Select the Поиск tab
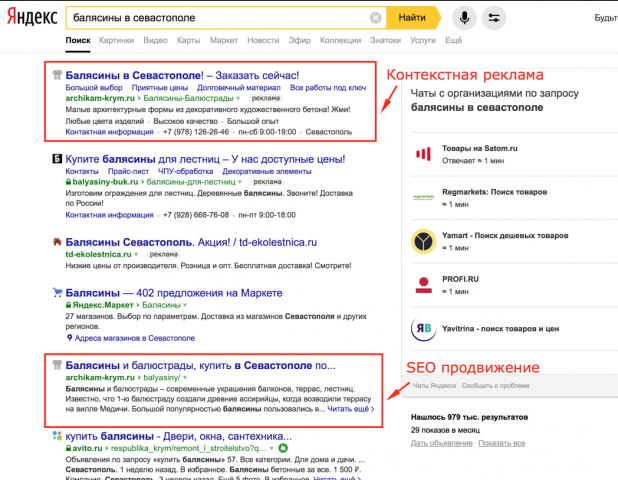 78,40
